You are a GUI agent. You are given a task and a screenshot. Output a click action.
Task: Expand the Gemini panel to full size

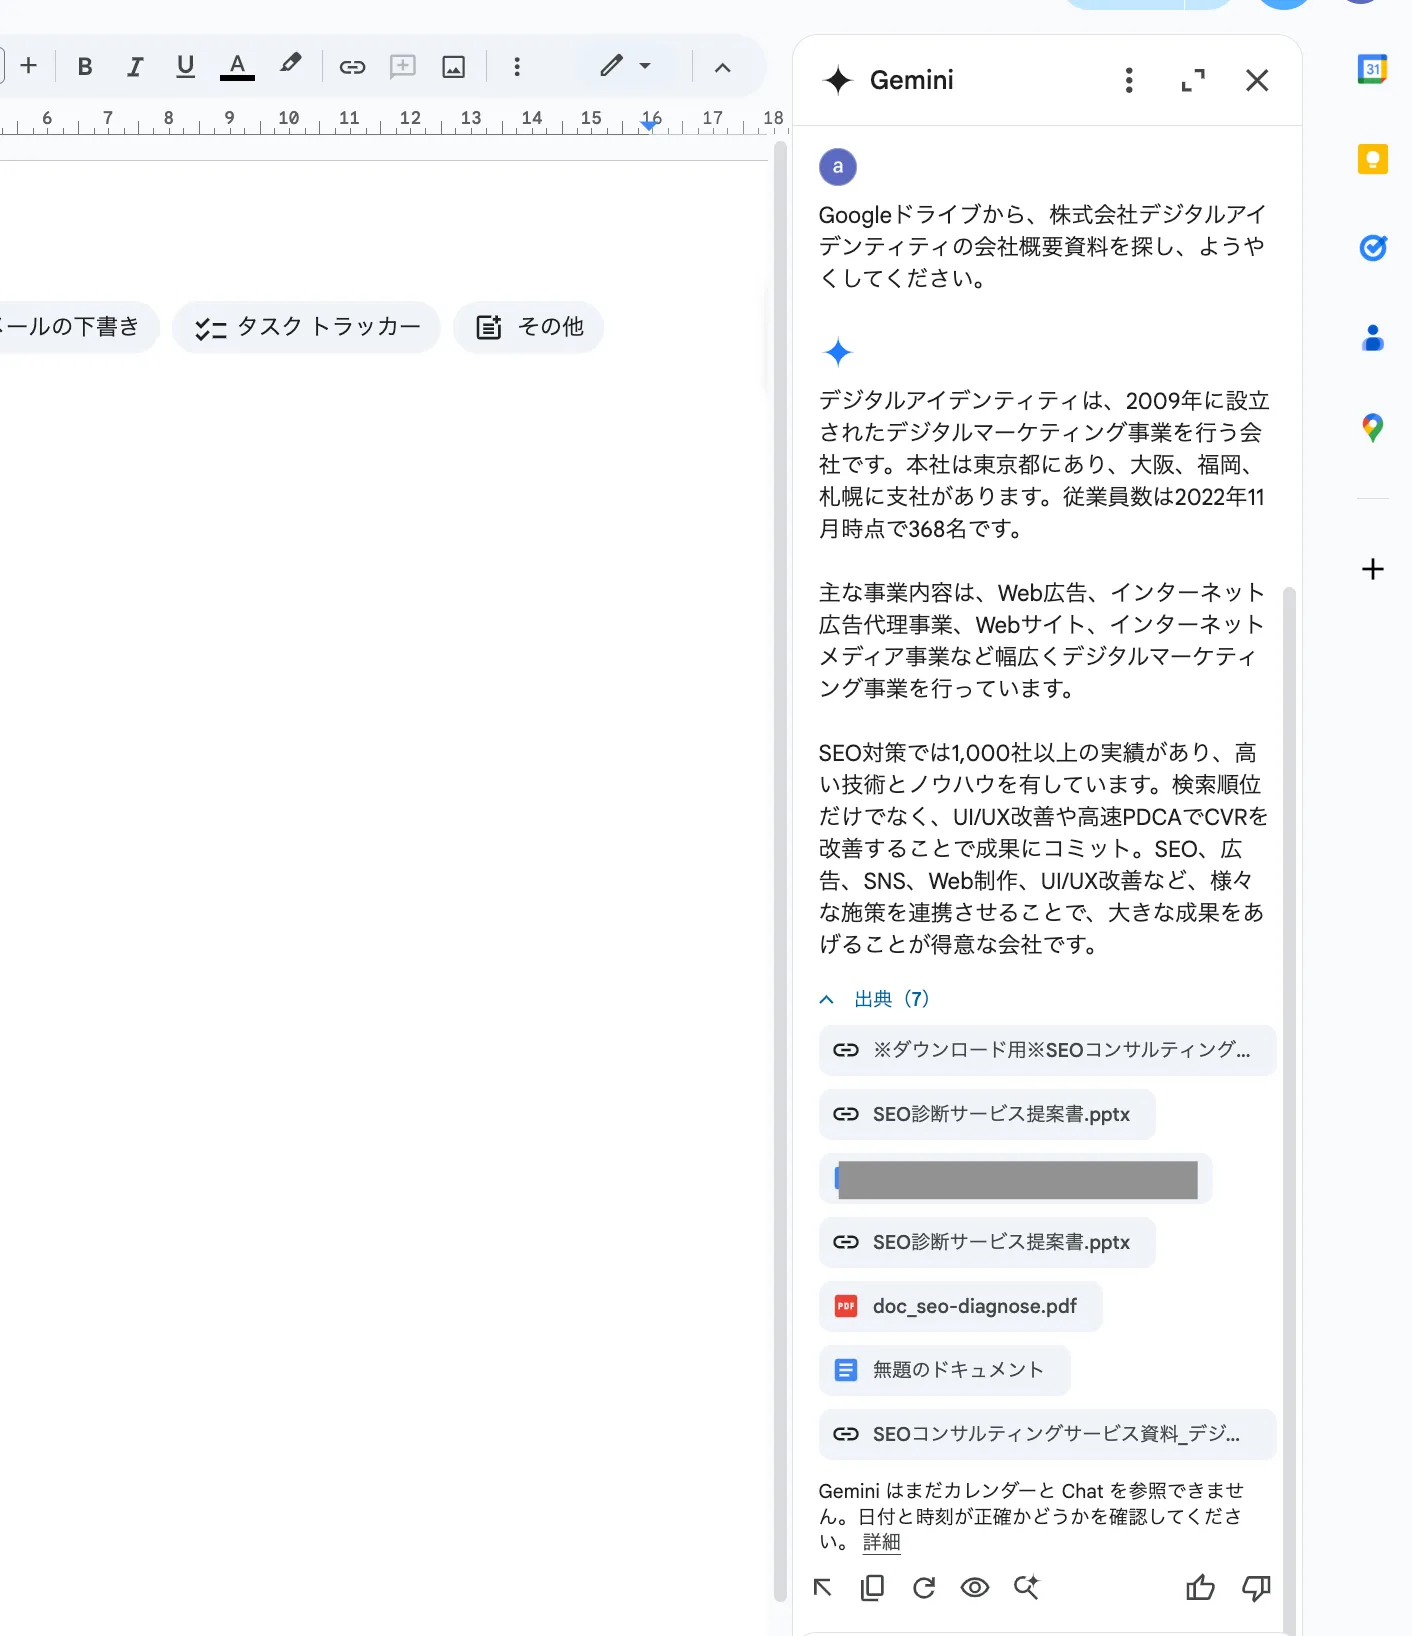(x=1193, y=80)
